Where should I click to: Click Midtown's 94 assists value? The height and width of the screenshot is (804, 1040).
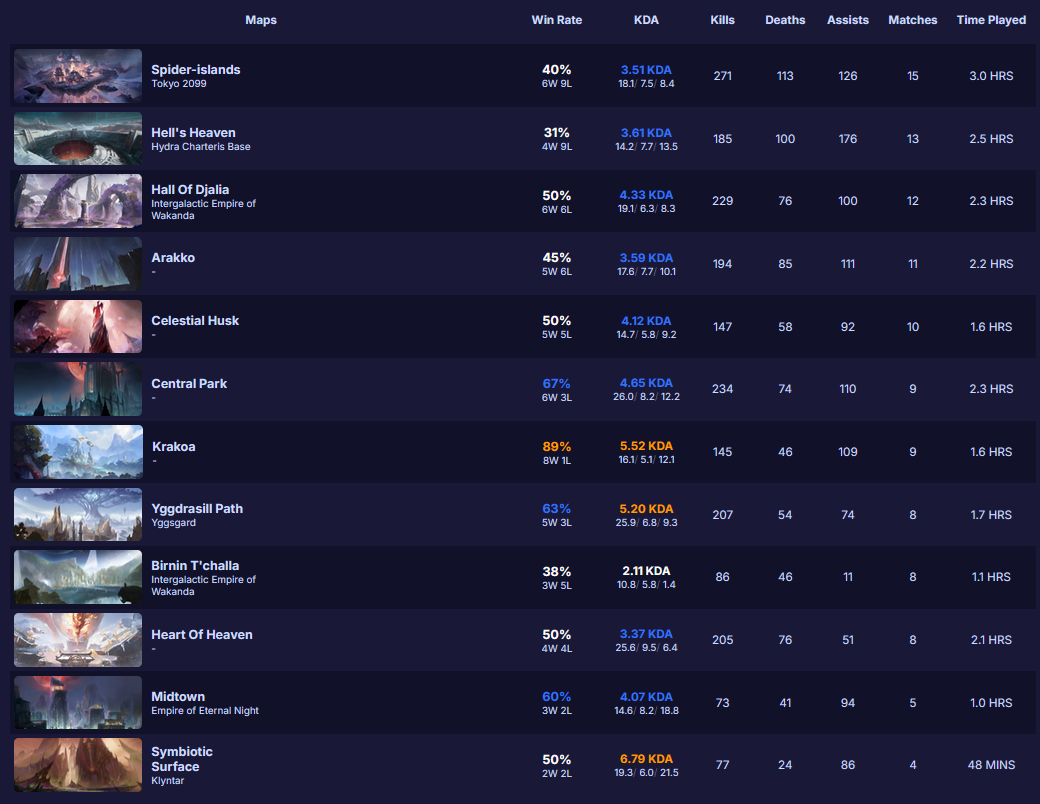(x=848, y=703)
